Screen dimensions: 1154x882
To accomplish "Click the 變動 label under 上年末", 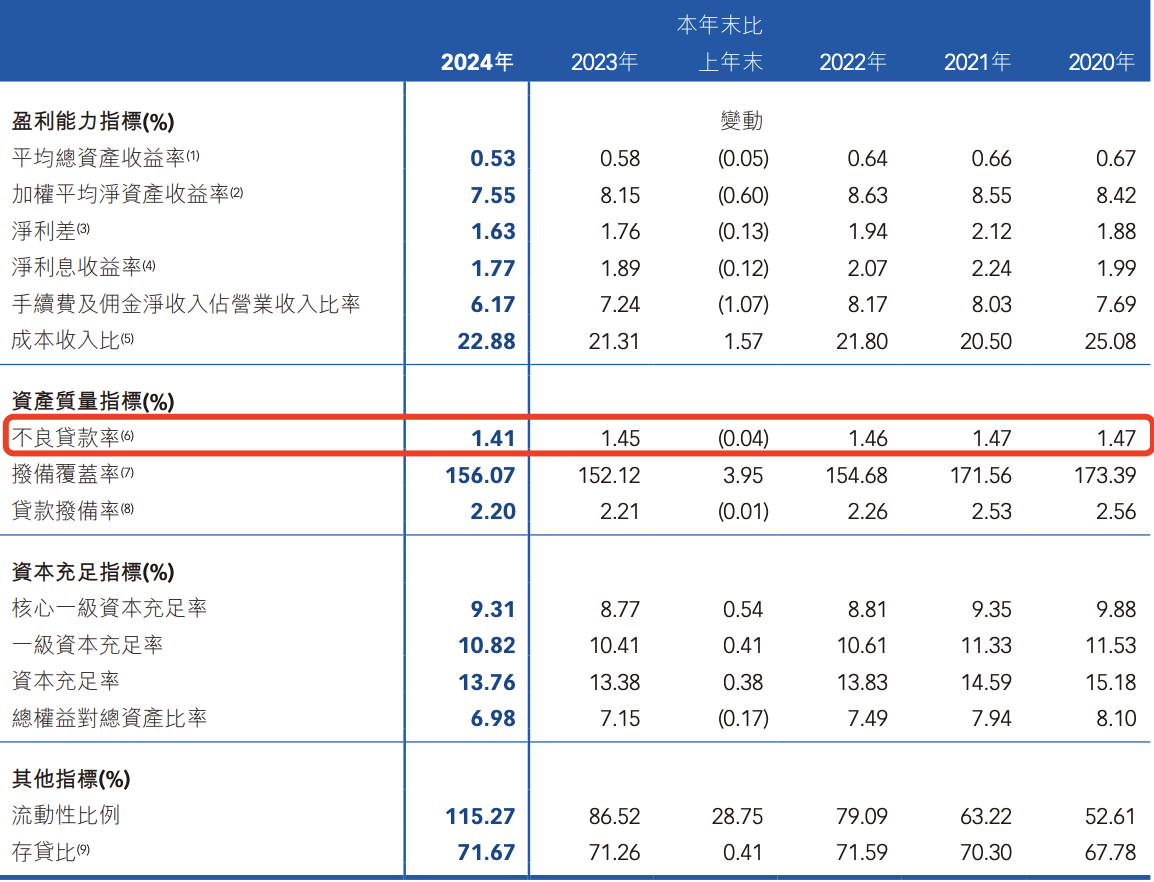I will pyautogui.click(x=741, y=121).
